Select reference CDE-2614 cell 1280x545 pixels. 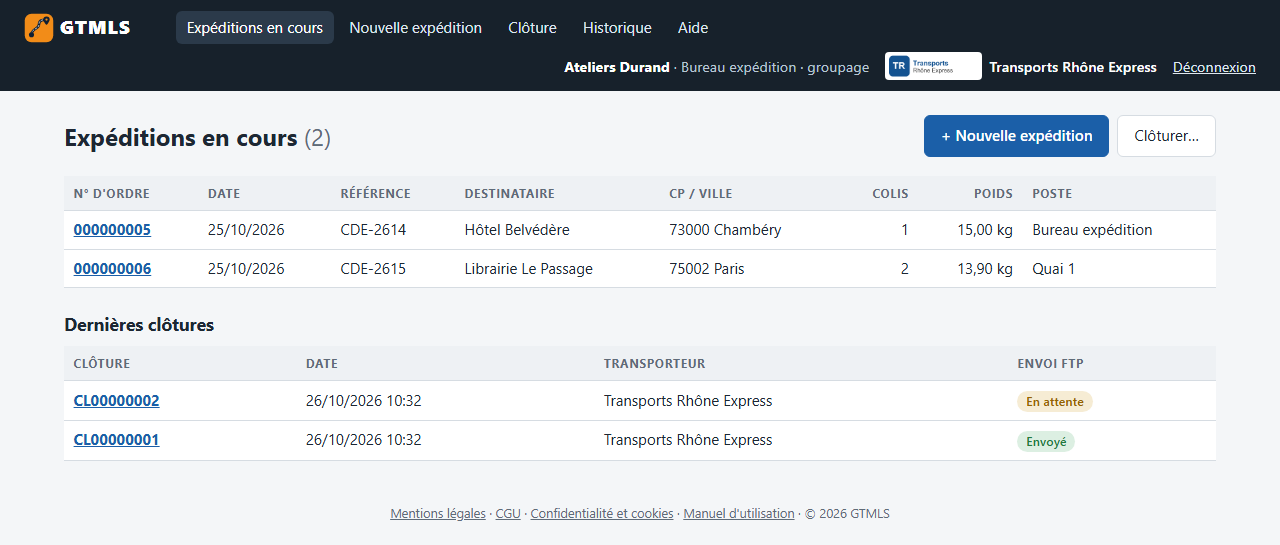click(373, 230)
